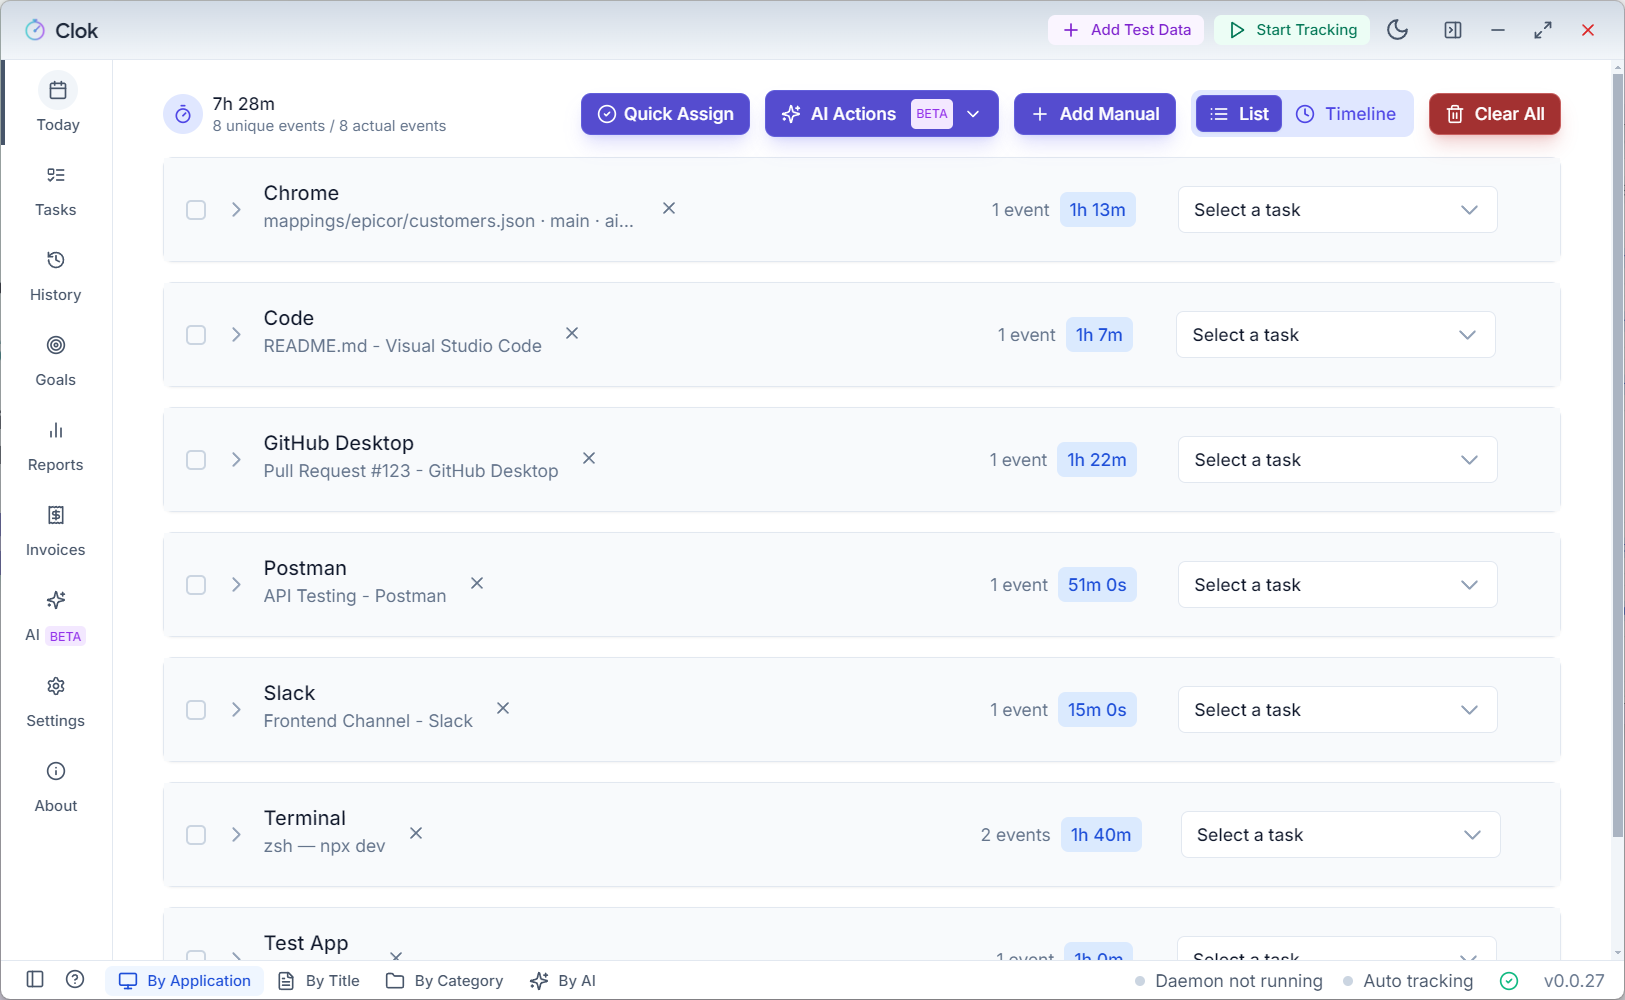Click the Daemon not running status
Image resolution: width=1625 pixels, height=1000 pixels.
pos(1229,981)
